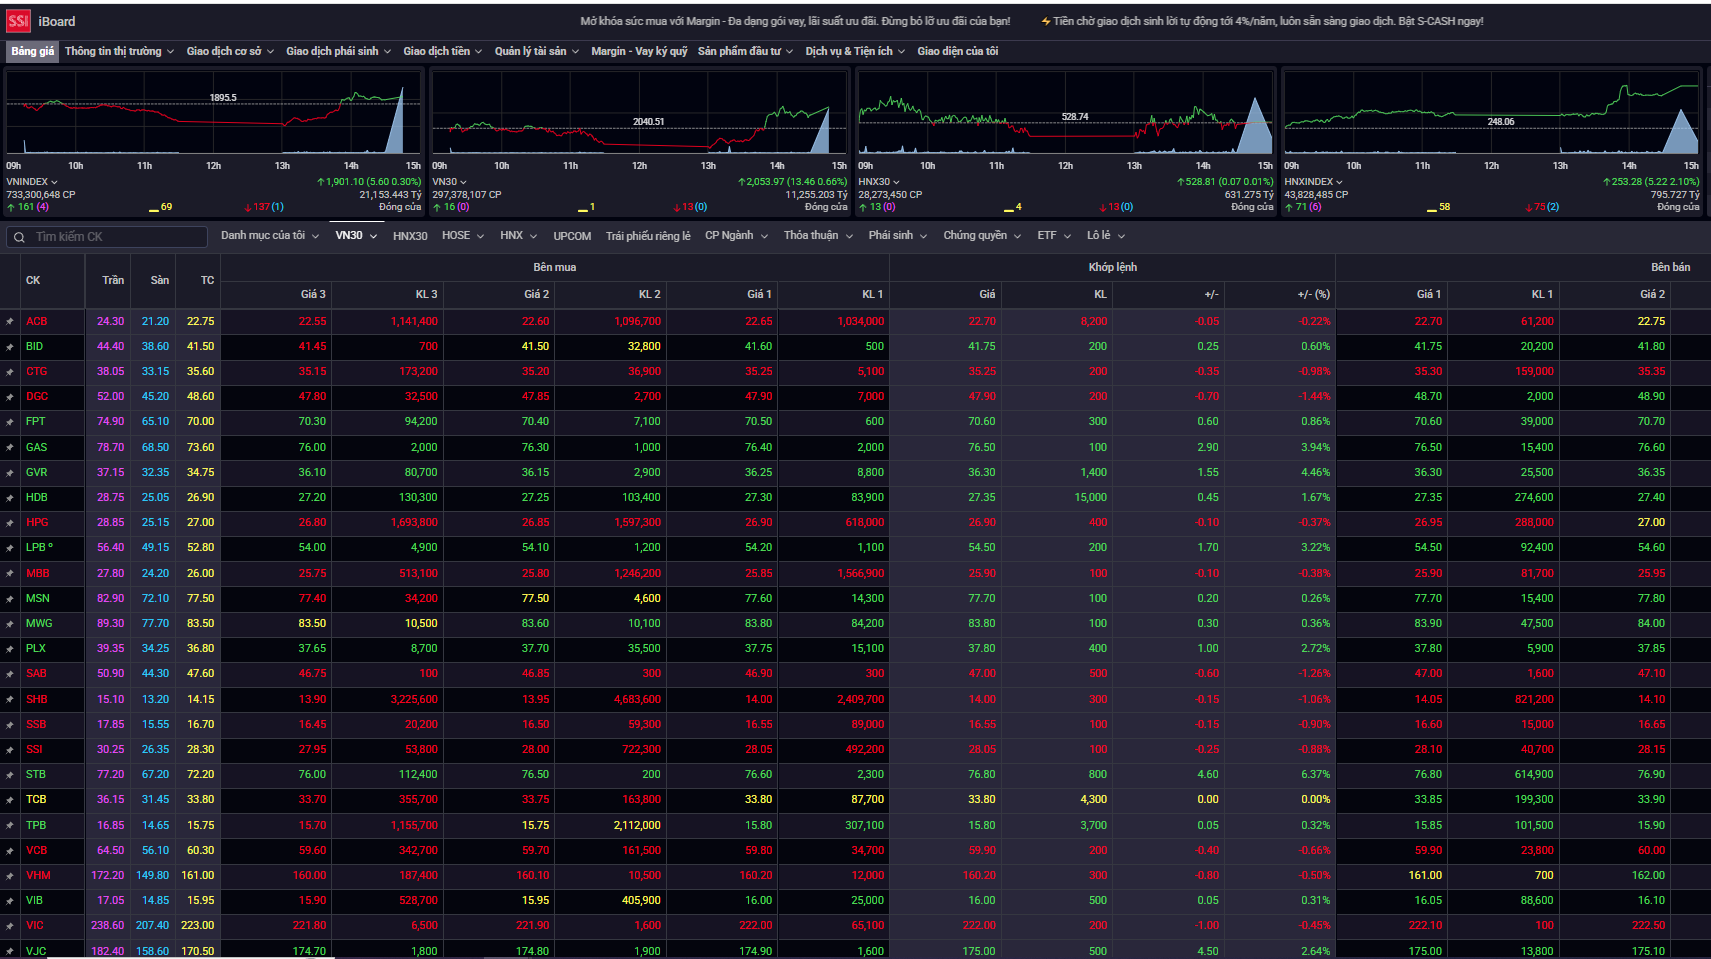Click the Tìm kiếm CK search field
This screenshot has height=959, width=1711.
pyautogui.click(x=108, y=237)
